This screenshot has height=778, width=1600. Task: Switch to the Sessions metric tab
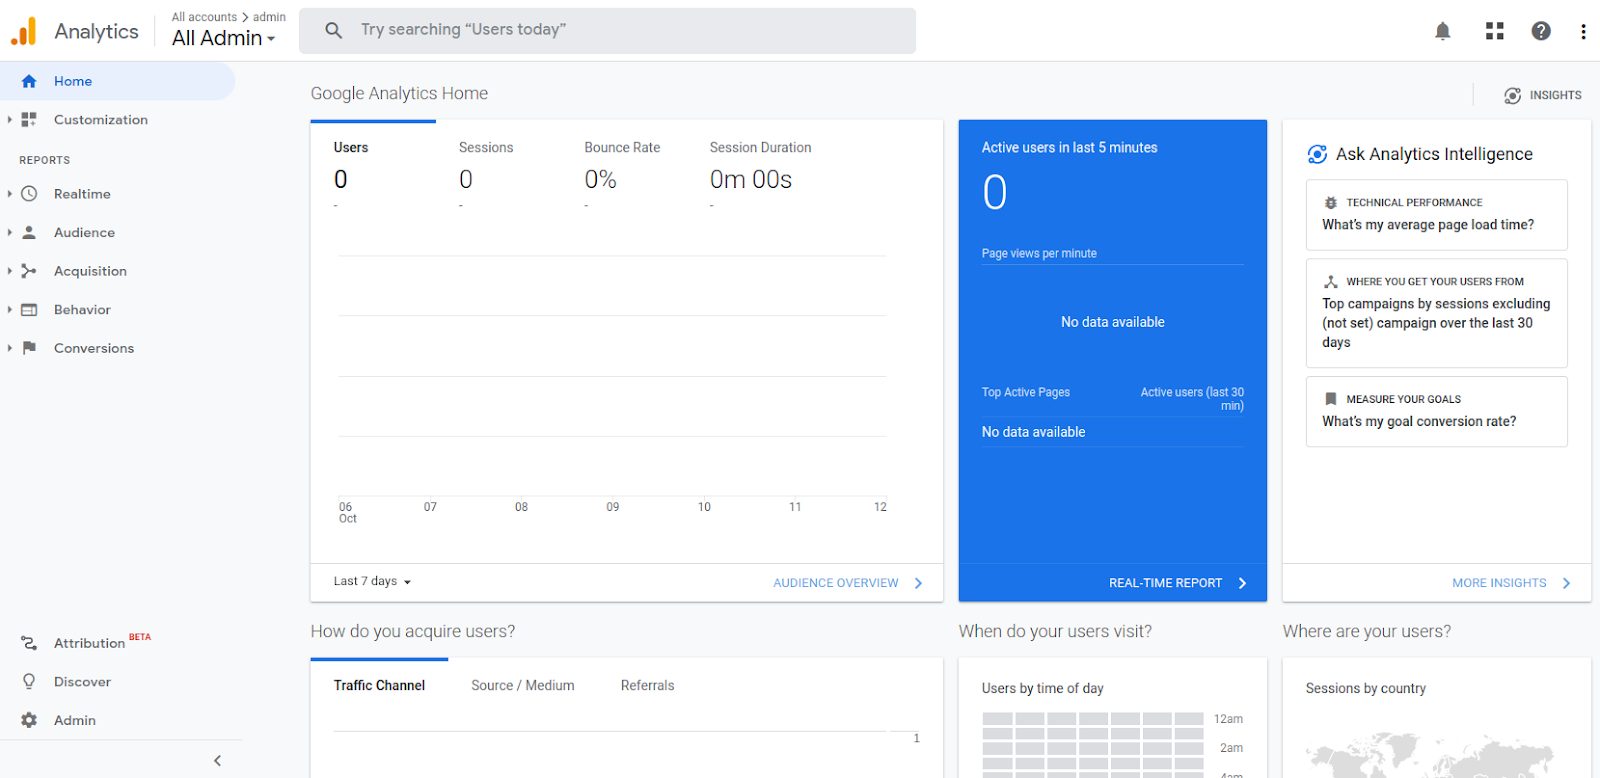coord(486,148)
